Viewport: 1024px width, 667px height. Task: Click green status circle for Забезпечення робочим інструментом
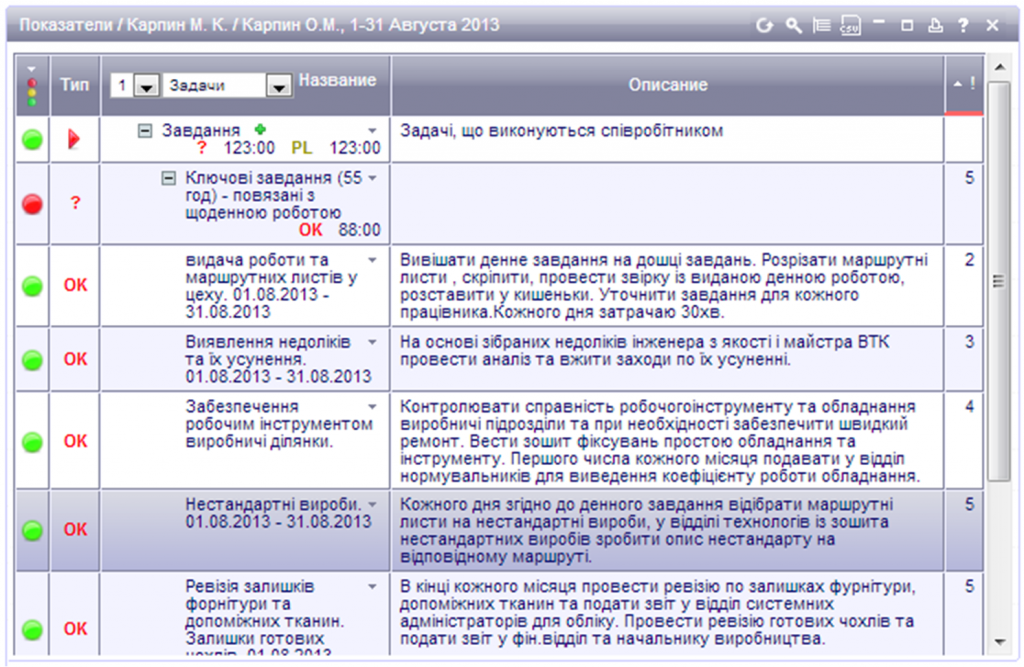point(32,442)
